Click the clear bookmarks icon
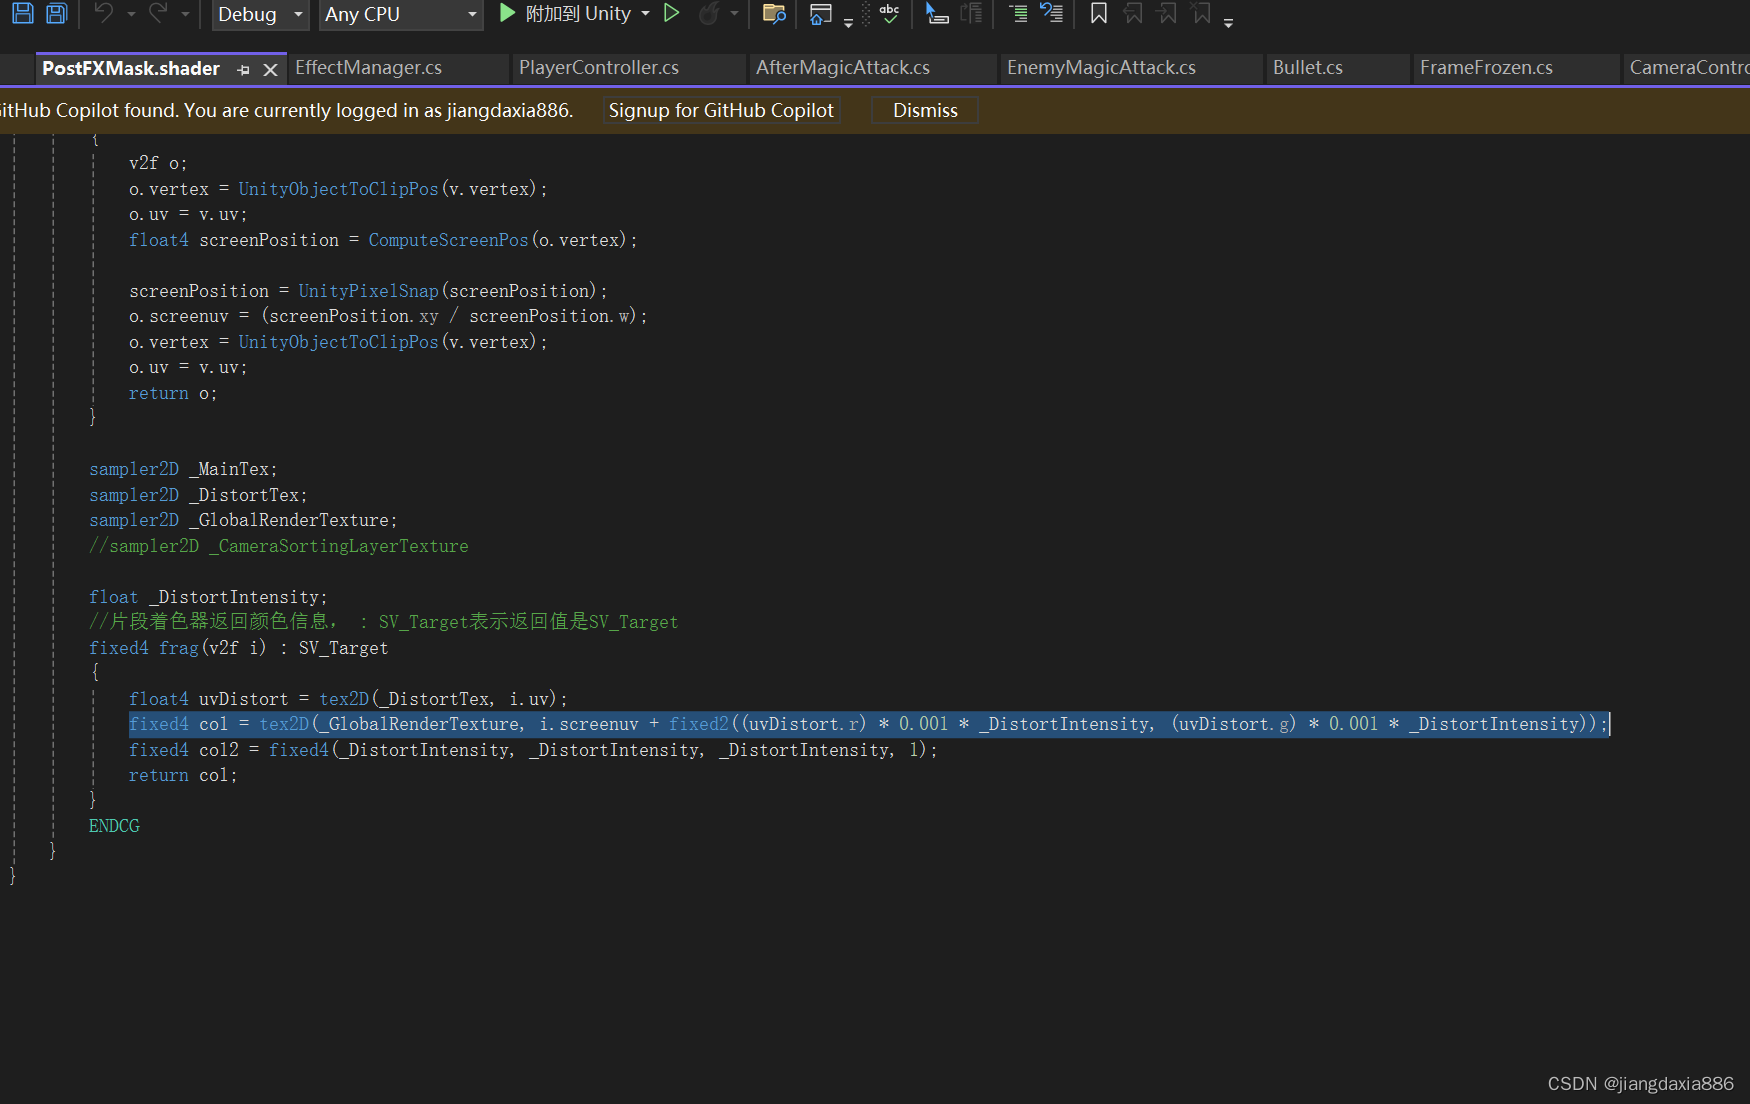The image size is (1750, 1104). [x=1201, y=13]
